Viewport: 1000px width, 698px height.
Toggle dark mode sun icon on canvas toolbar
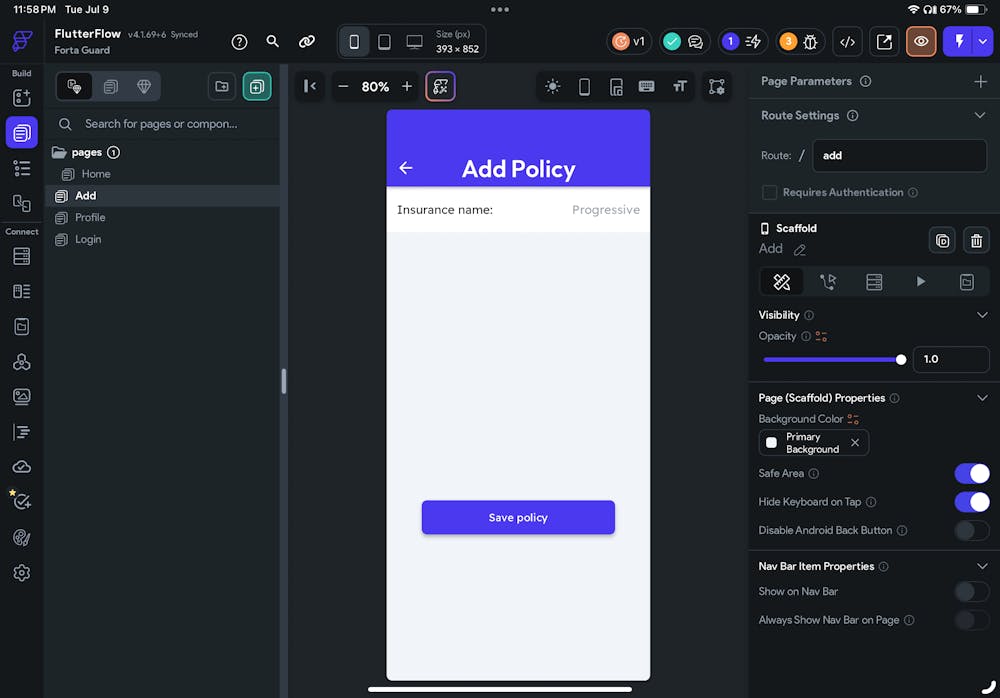[x=552, y=87]
